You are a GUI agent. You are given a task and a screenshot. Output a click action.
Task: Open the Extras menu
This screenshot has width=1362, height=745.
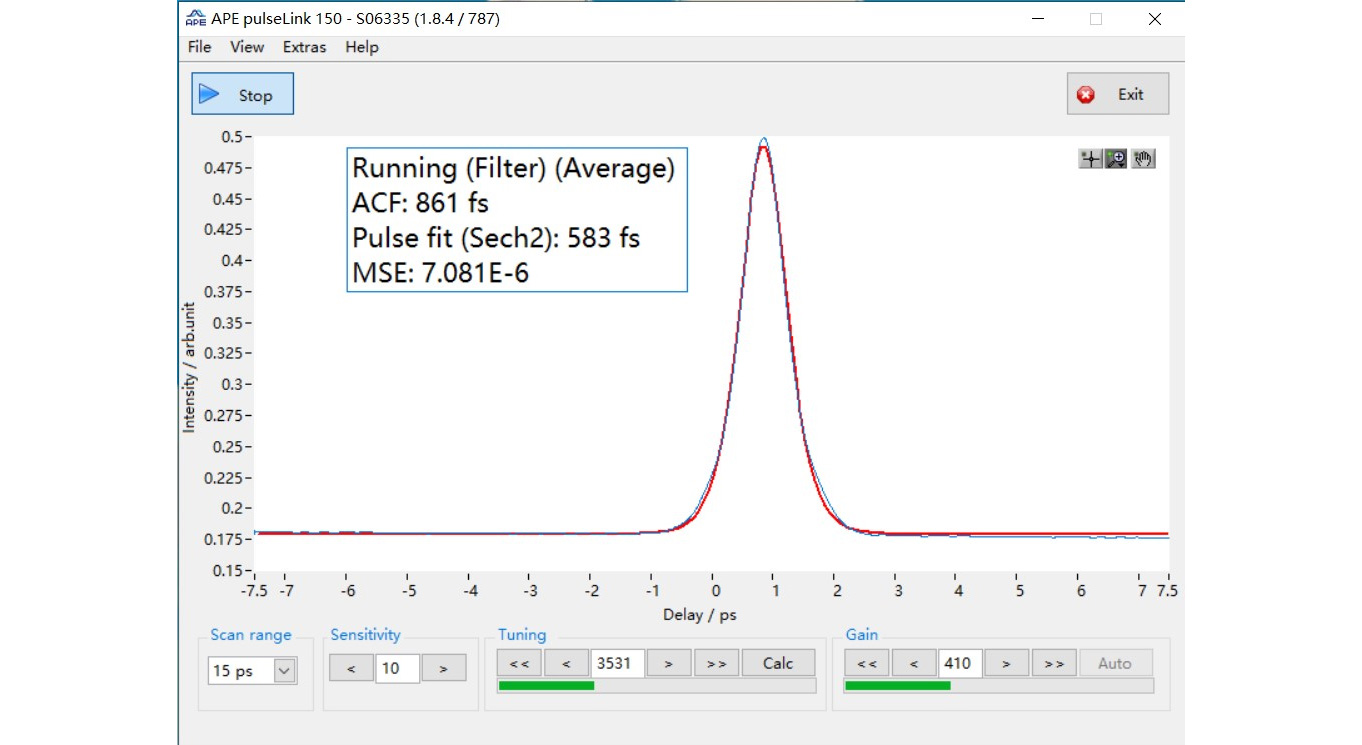pos(304,47)
